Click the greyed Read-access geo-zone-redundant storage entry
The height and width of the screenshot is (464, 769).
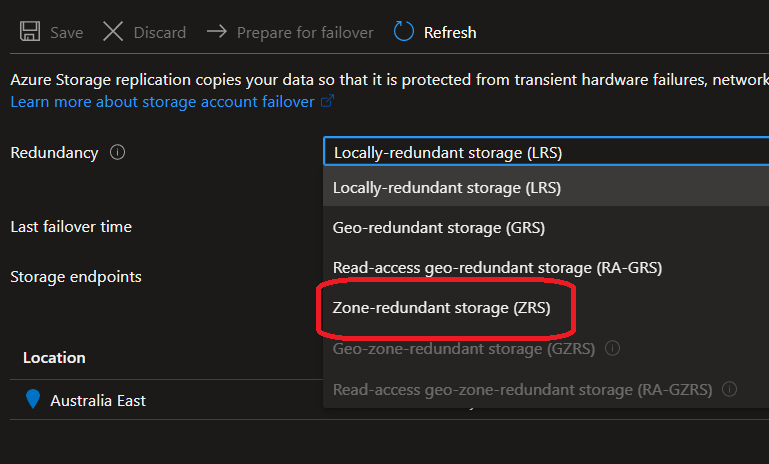(521, 389)
